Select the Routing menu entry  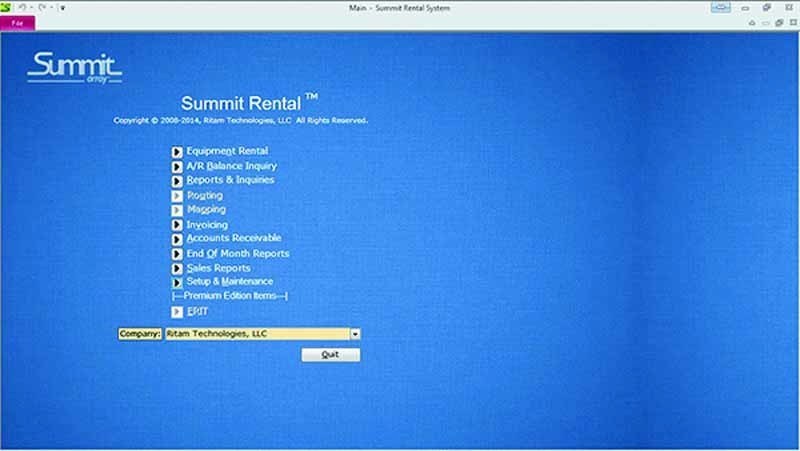point(205,195)
